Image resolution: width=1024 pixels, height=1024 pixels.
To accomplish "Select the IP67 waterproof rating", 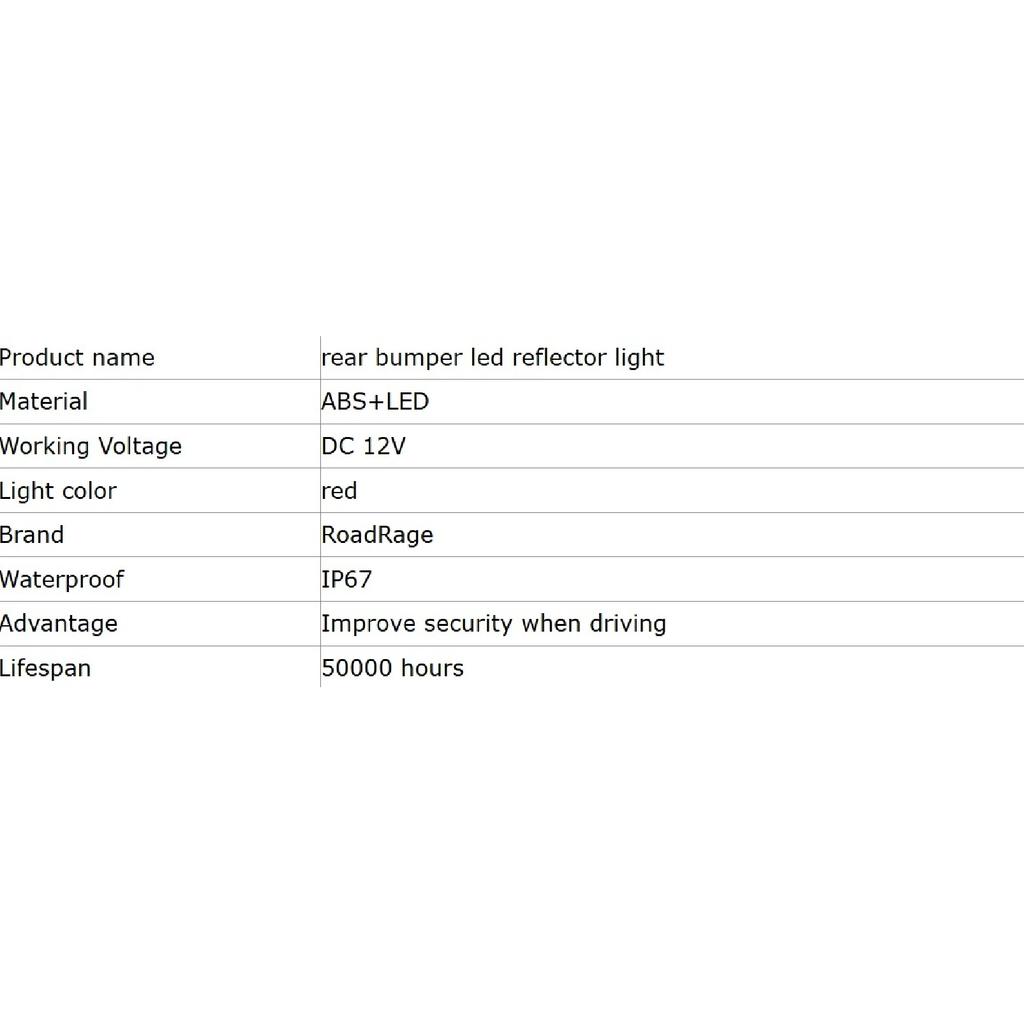I will (x=346, y=579).
